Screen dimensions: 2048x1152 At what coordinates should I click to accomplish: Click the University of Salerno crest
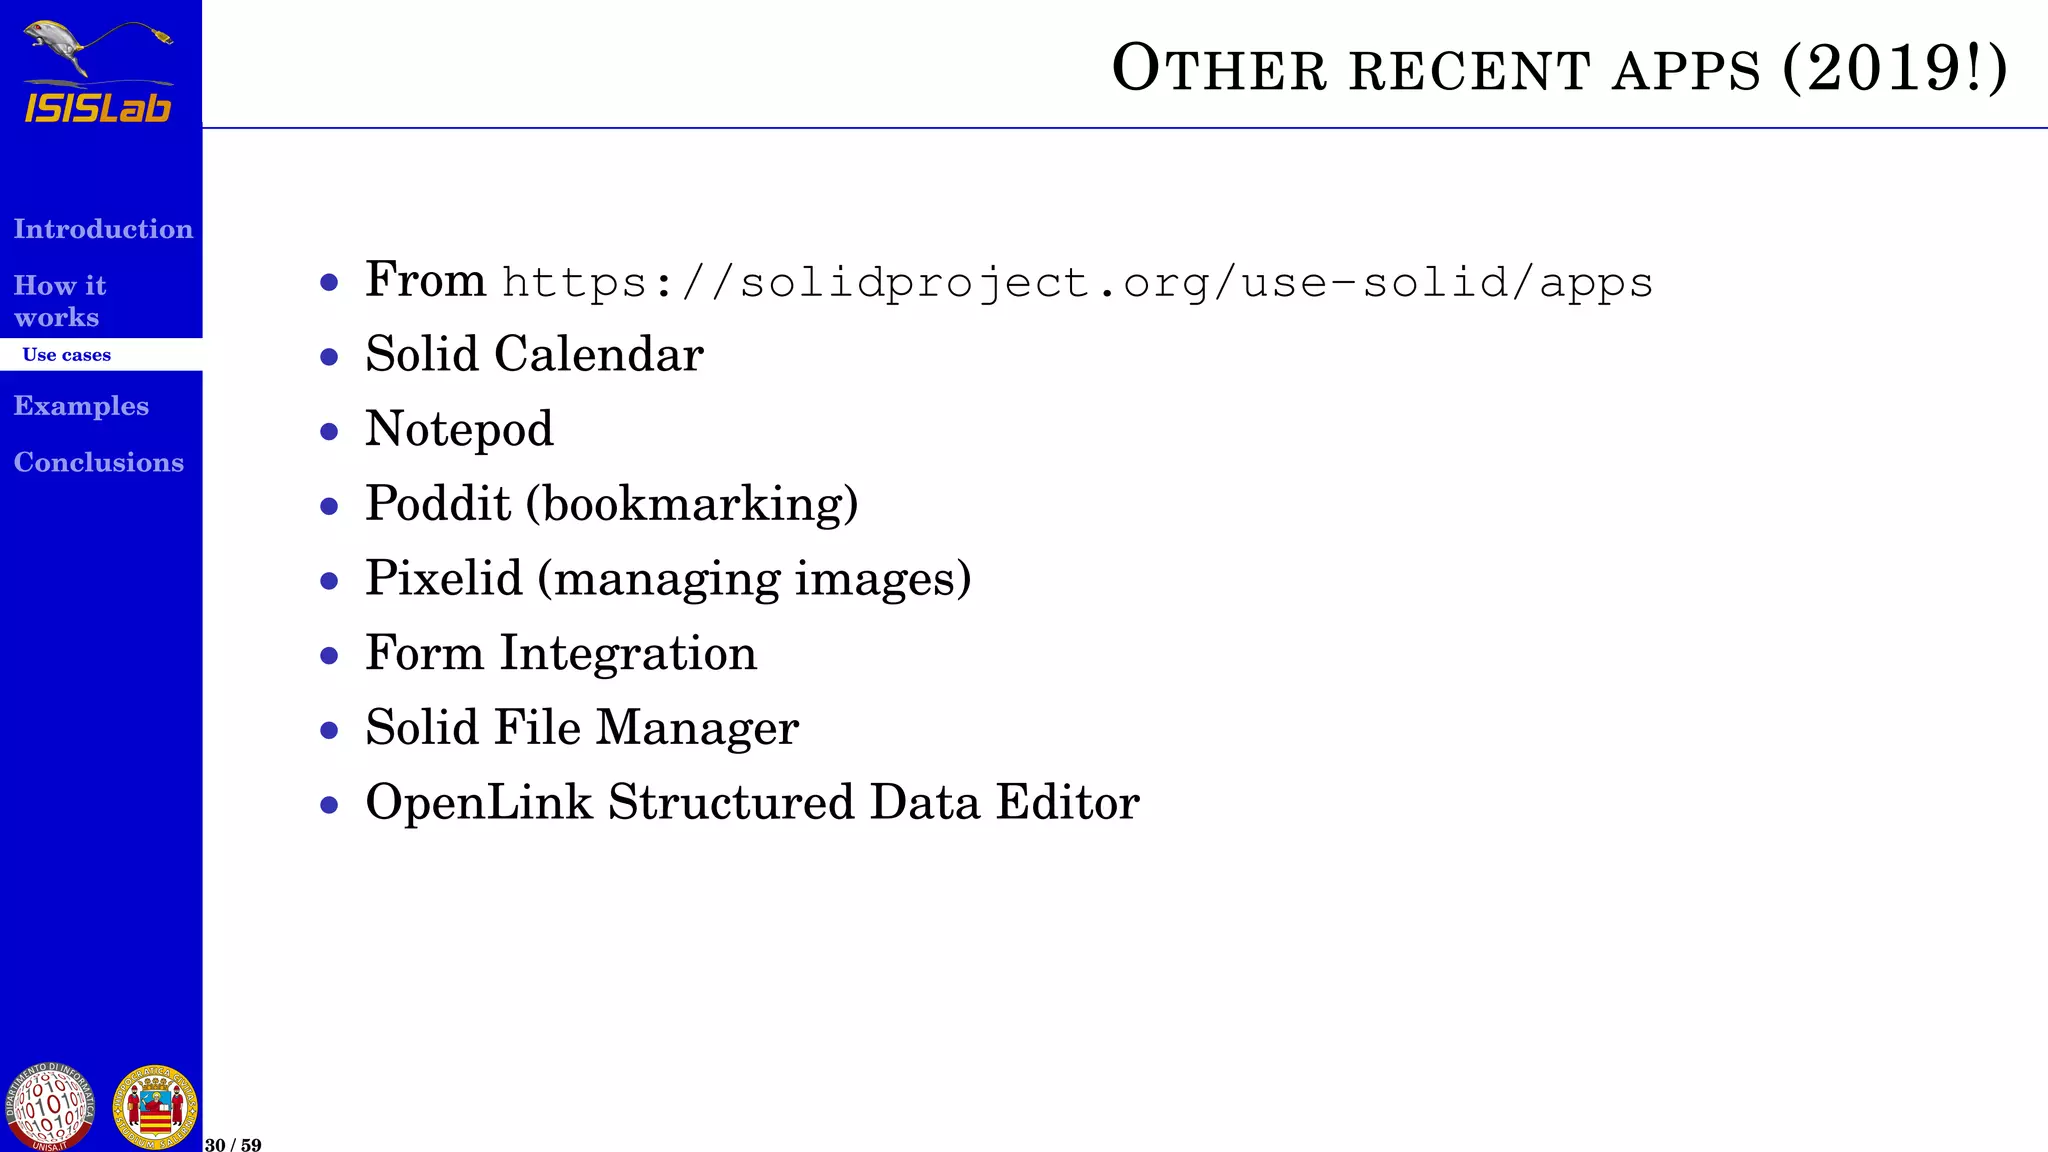[x=155, y=1107]
